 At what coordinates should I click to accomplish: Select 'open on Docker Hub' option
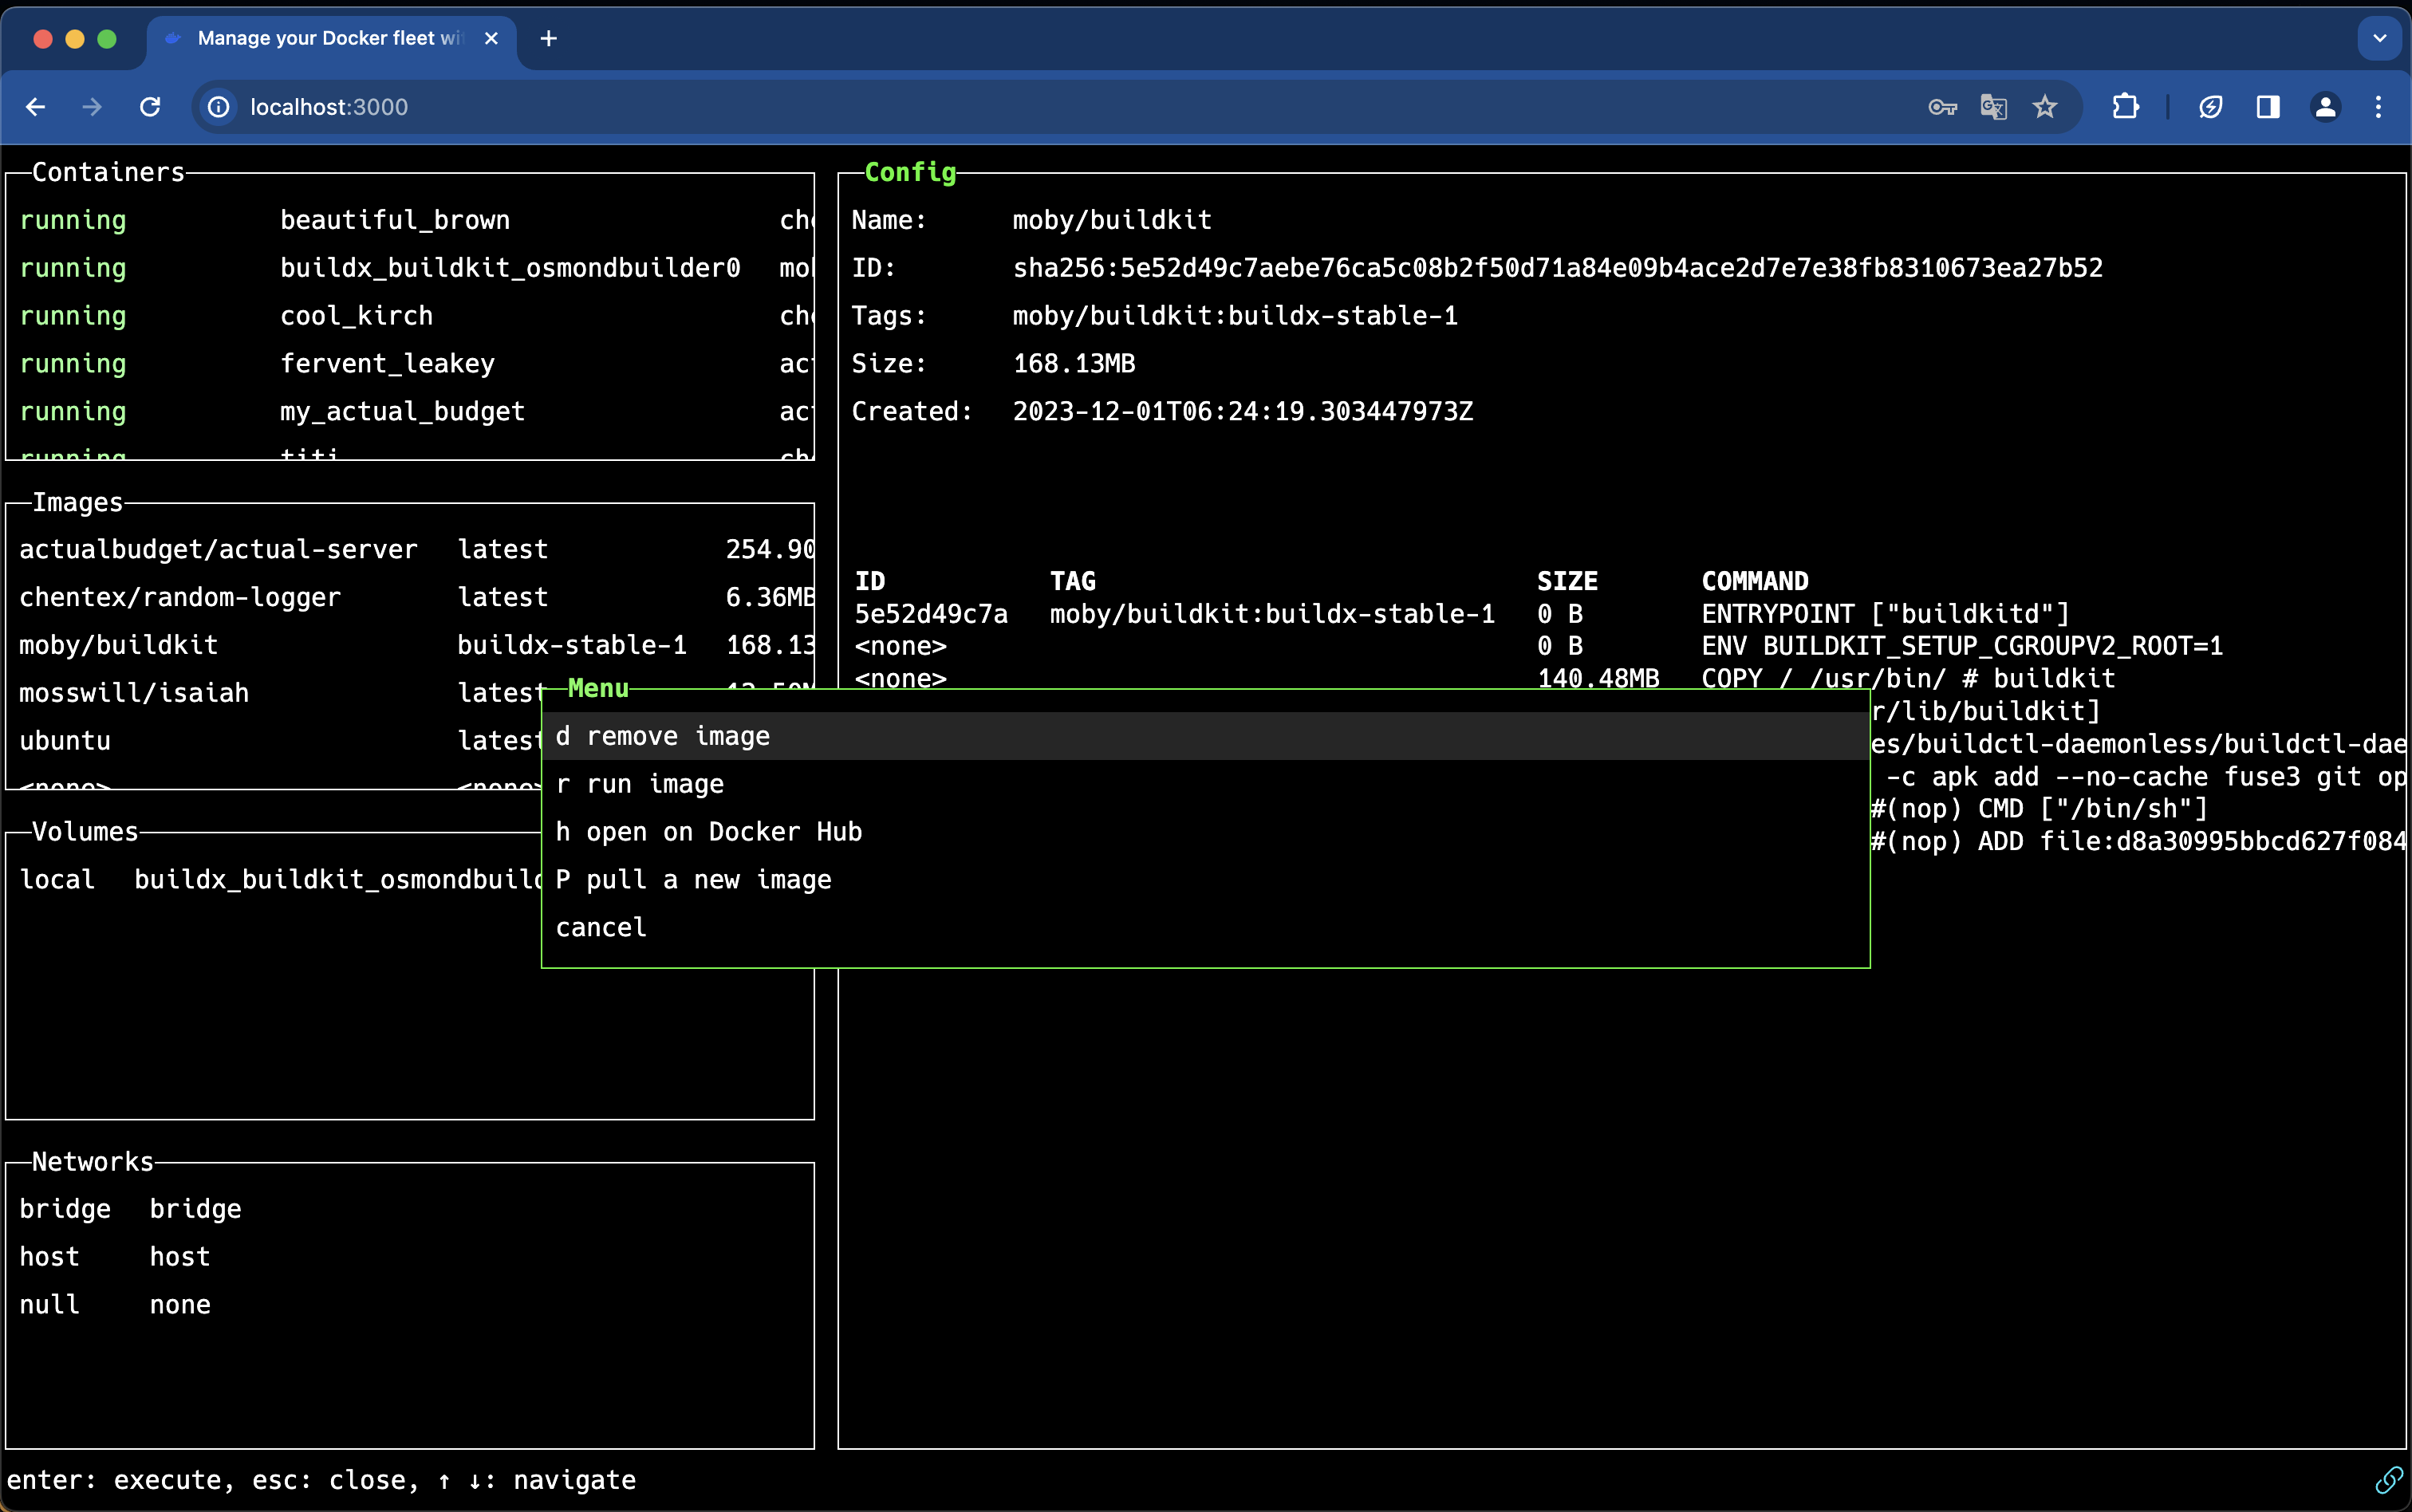709,832
